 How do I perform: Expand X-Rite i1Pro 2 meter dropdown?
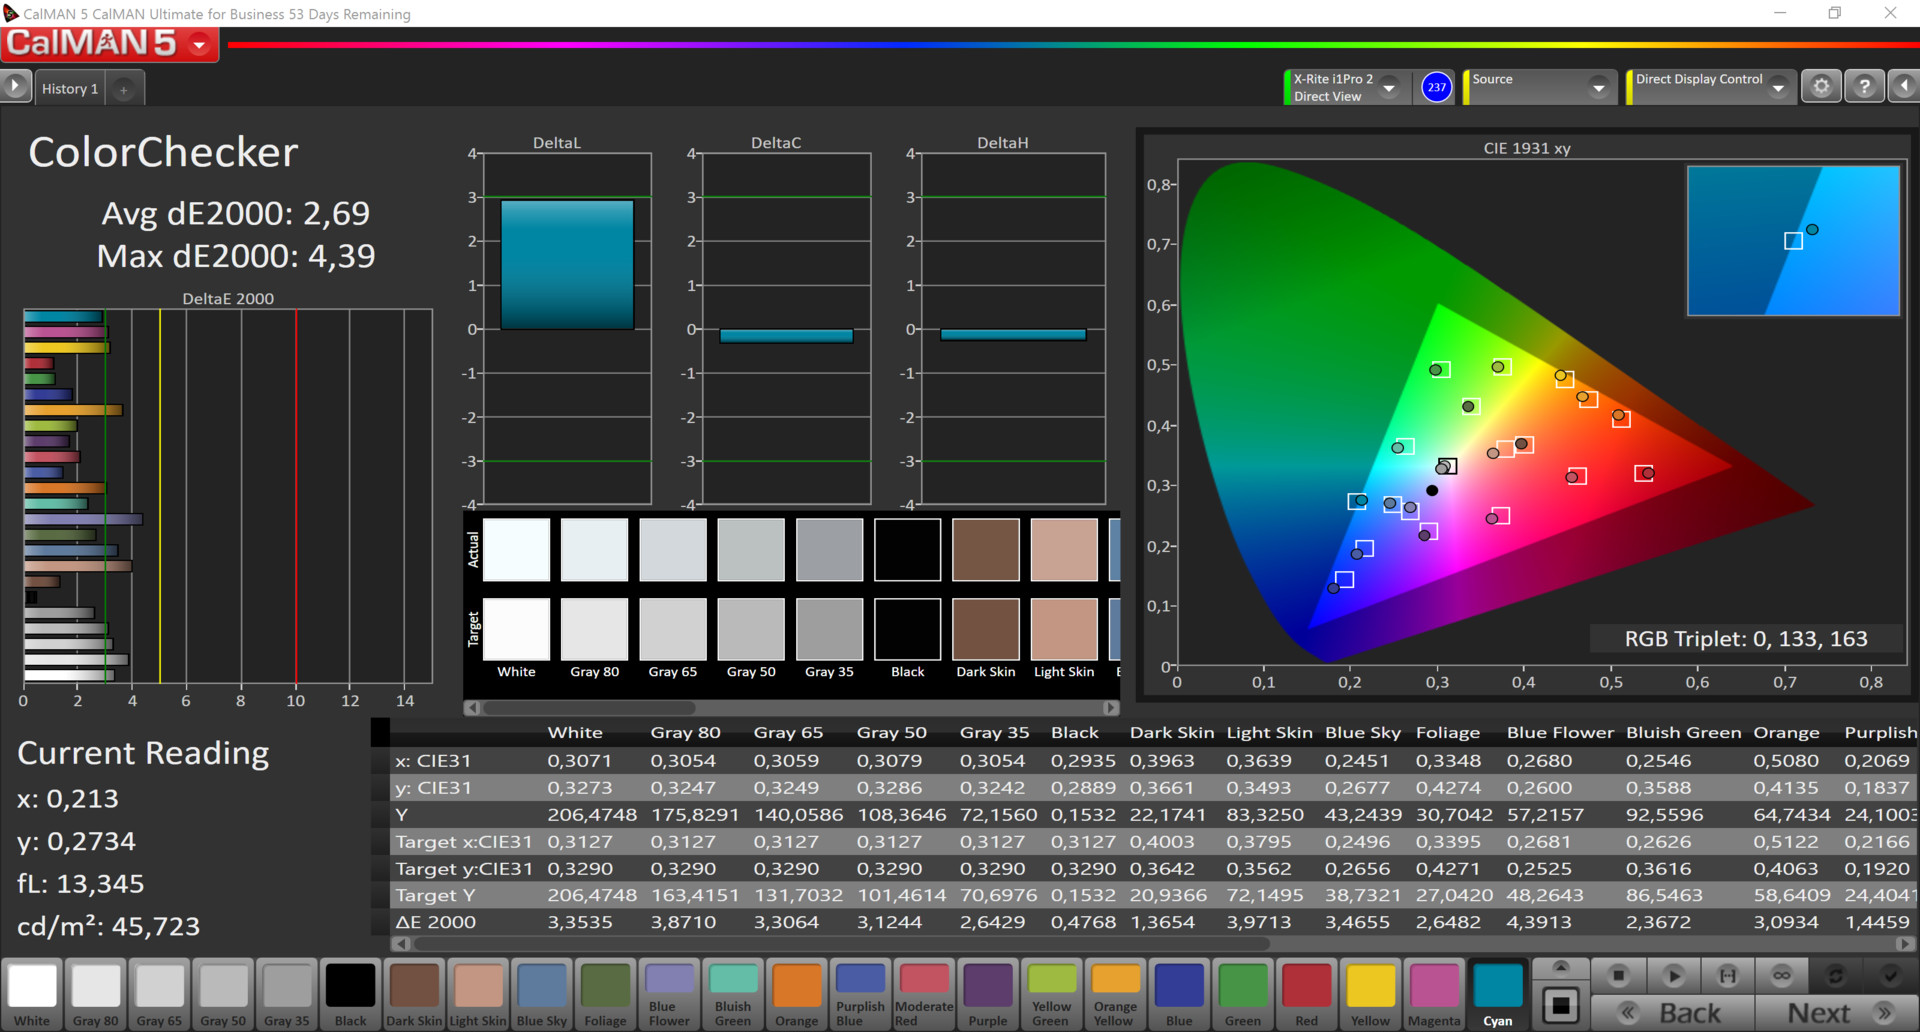pos(1389,88)
